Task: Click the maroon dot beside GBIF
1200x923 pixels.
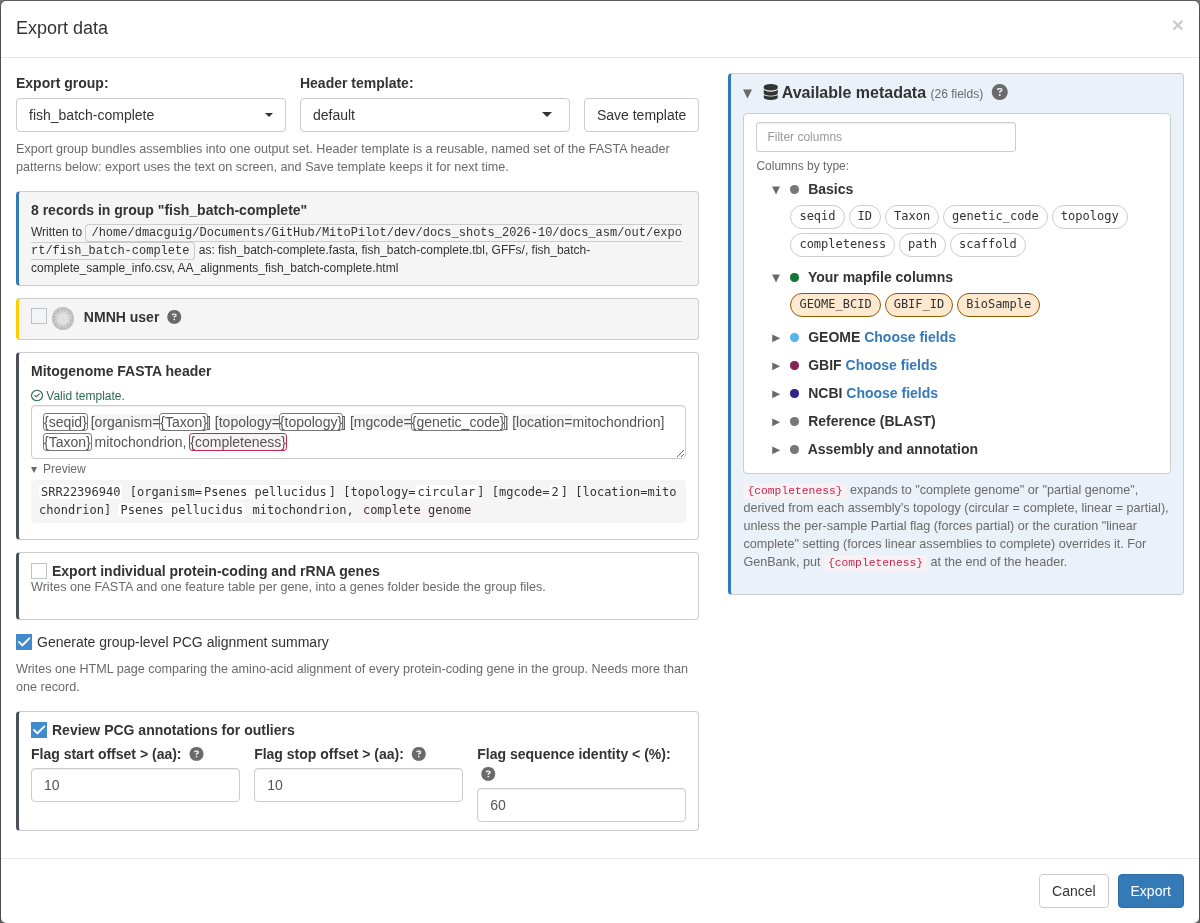Action: click(x=795, y=366)
